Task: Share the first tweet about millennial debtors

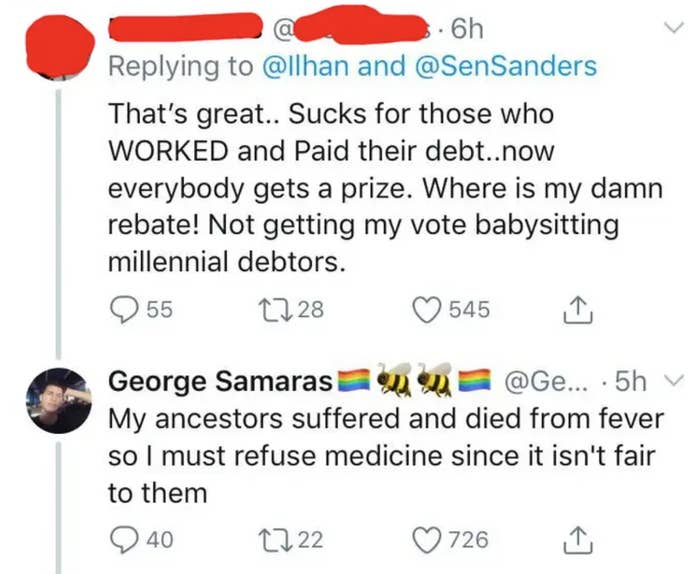Action: tap(577, 310)
